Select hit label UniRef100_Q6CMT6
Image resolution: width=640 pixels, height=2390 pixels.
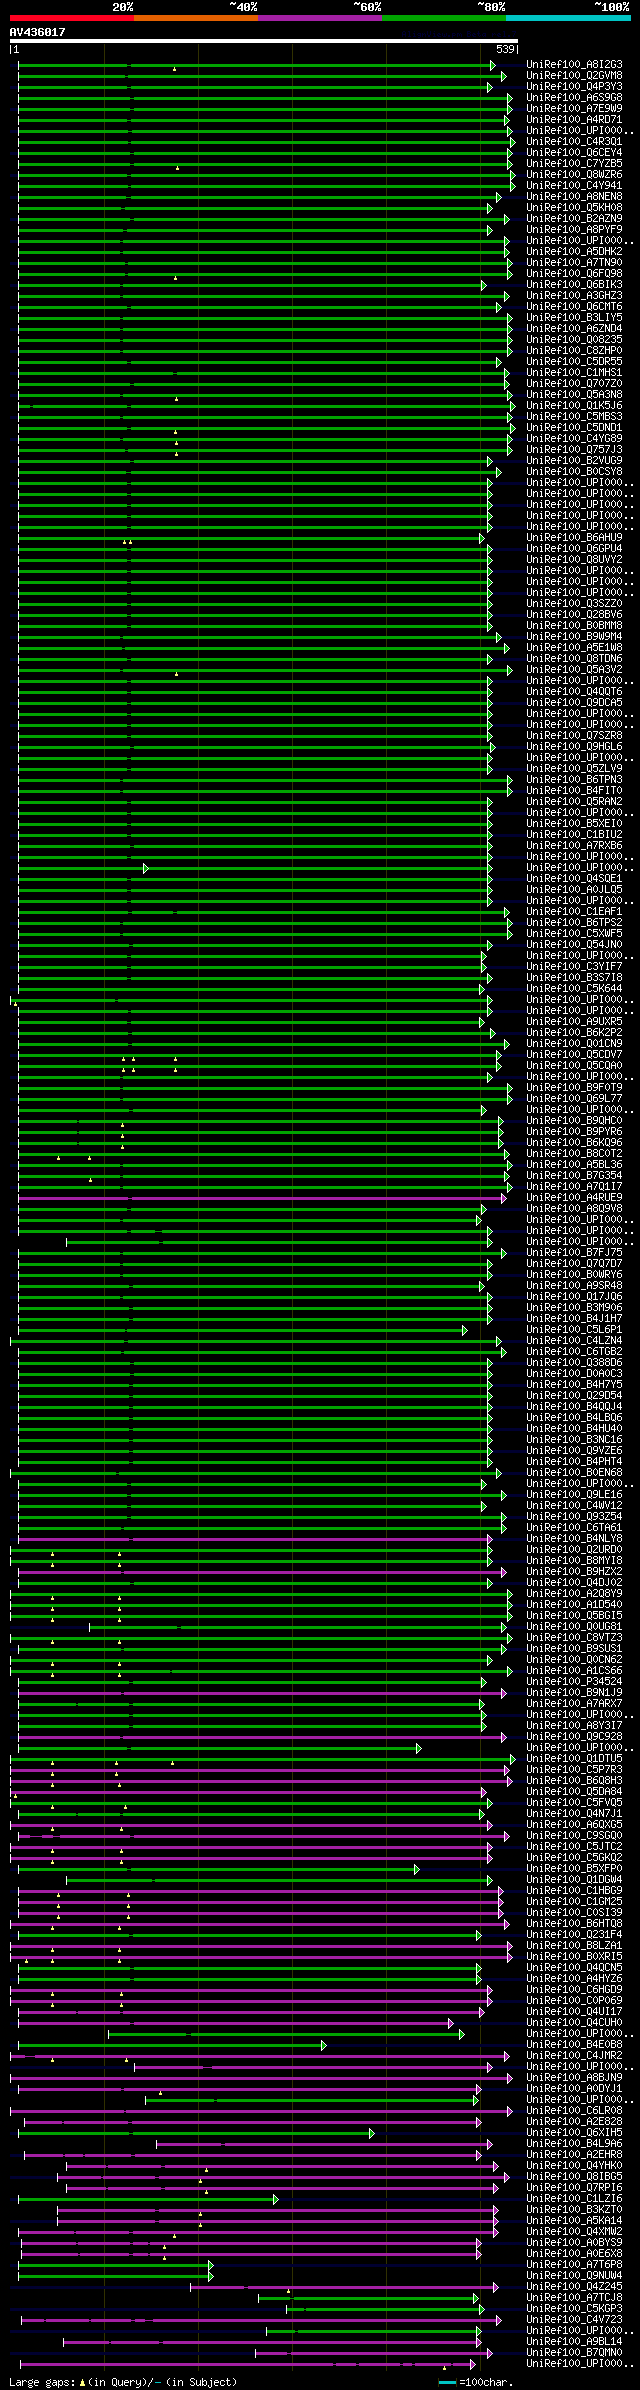(574, 307)
